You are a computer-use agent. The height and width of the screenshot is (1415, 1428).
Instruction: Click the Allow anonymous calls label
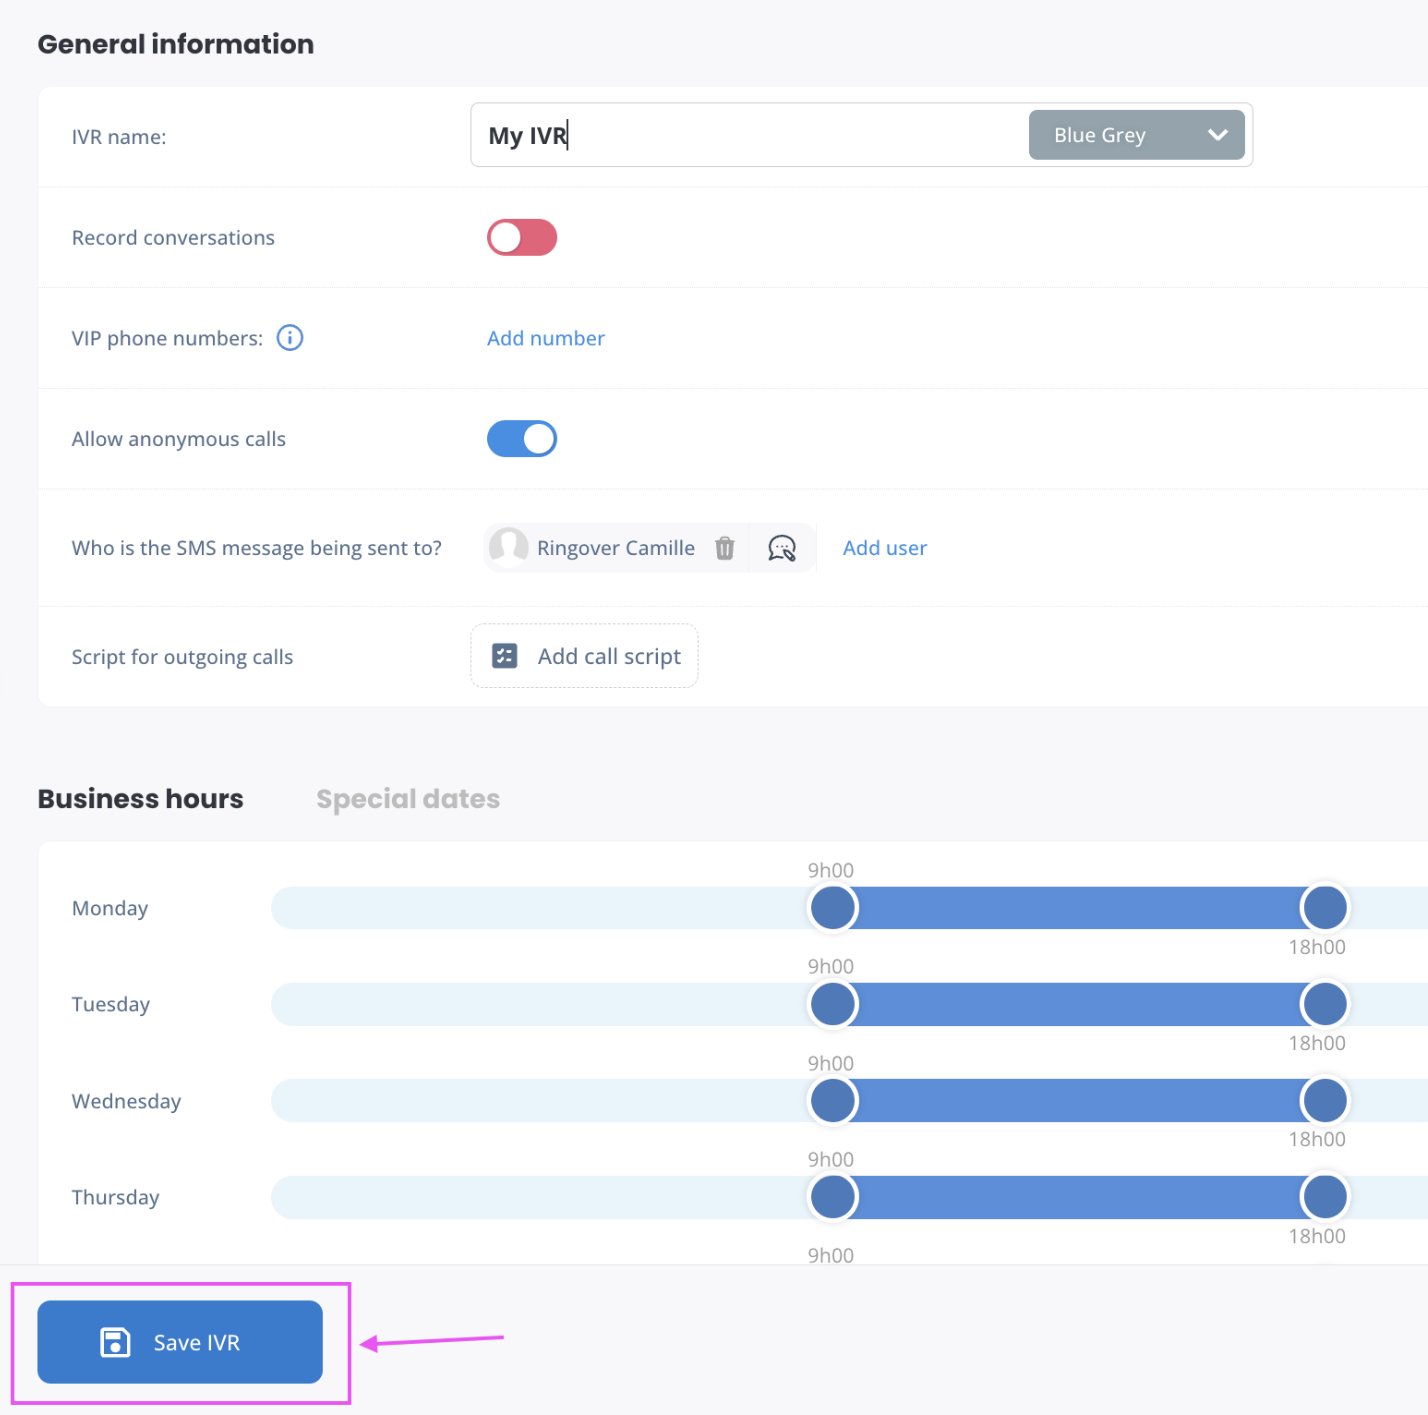pos(179,439)
